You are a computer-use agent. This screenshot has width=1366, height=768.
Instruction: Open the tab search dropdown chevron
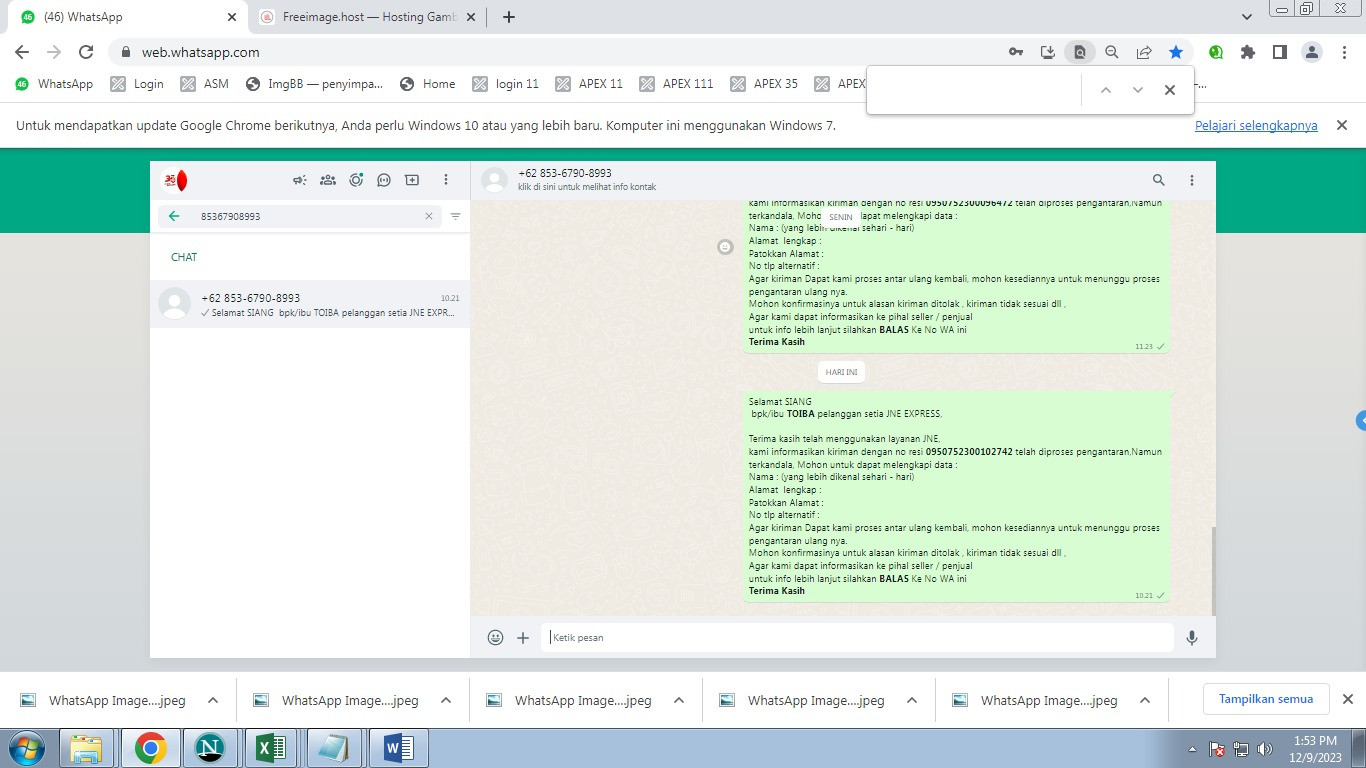click(1246, 17)
